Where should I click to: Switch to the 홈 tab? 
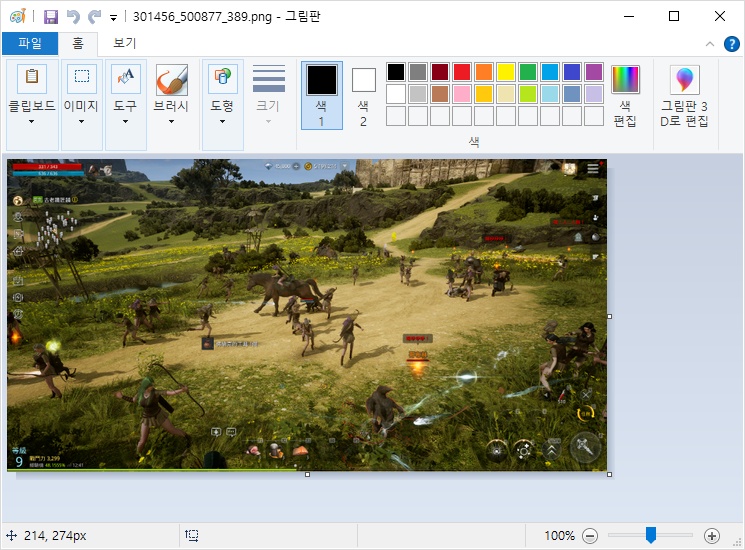[x=78, y=43]
